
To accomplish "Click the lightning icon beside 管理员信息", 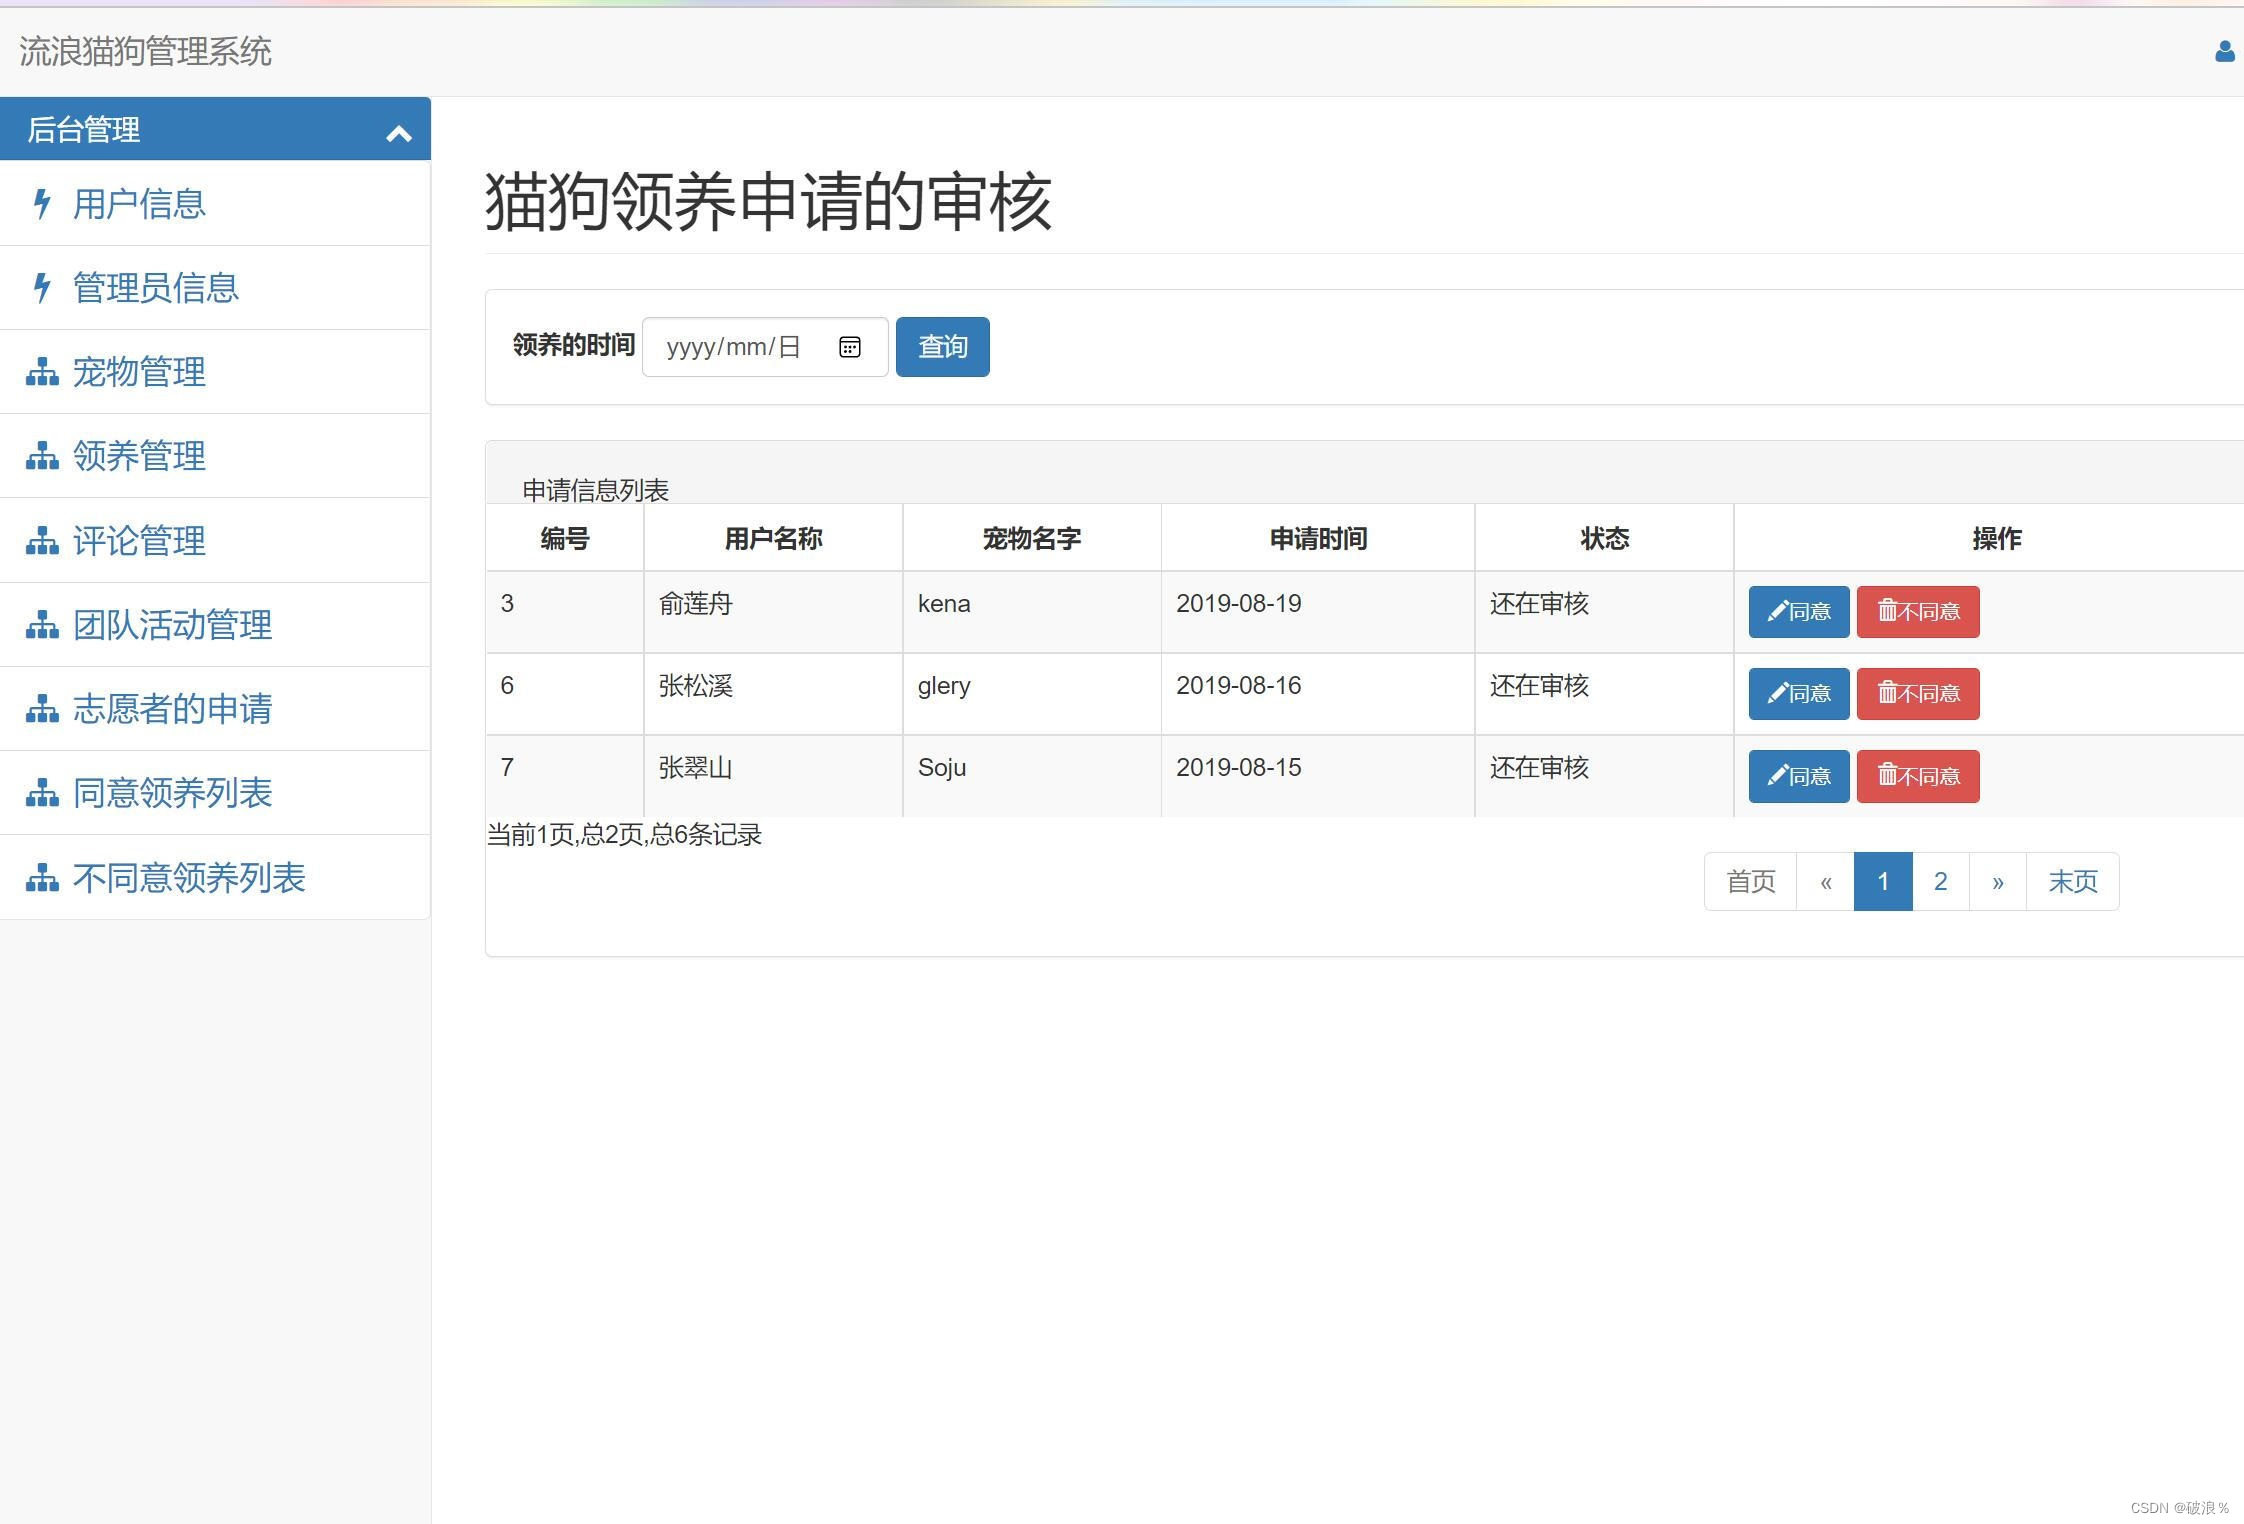I will (42, 288).
